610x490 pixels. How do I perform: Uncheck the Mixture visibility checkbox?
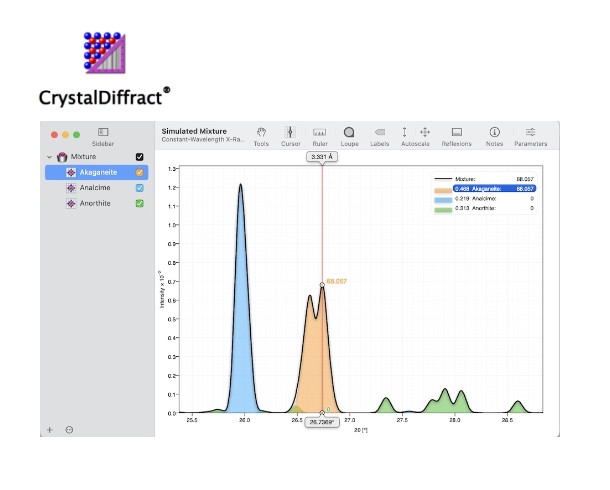coord(140,157)
